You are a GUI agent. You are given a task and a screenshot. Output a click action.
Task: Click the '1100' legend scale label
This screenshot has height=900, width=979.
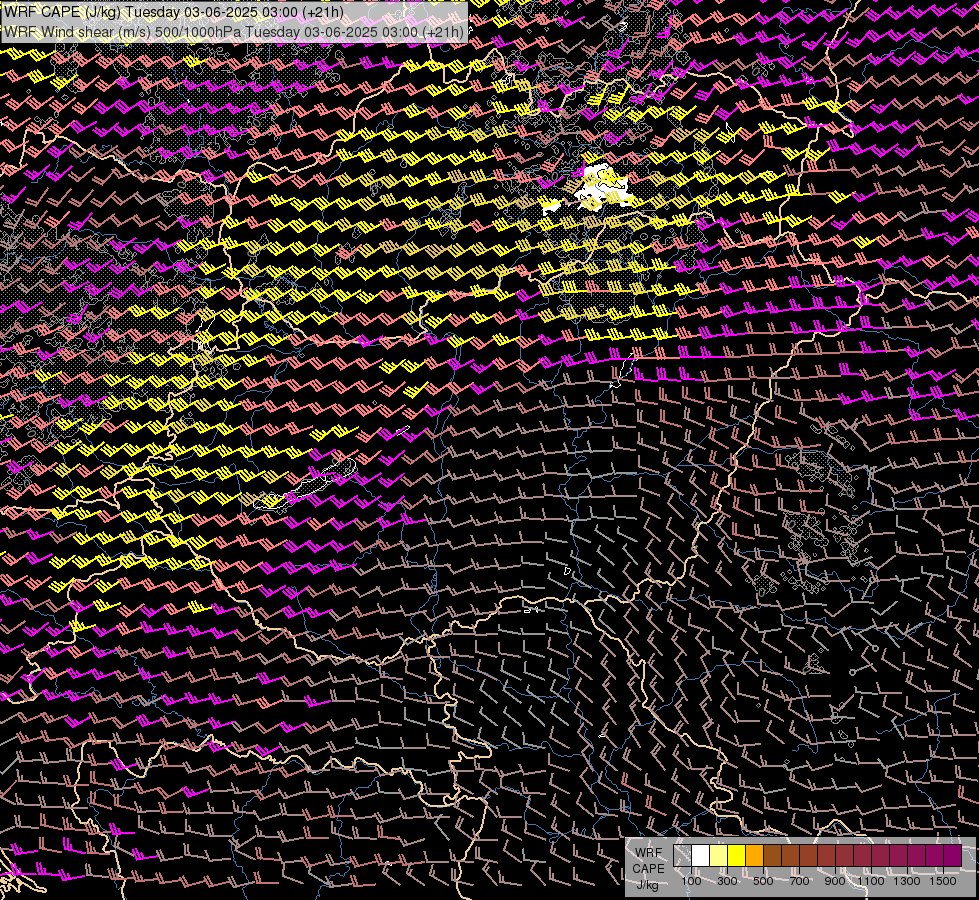click(870, 881)
